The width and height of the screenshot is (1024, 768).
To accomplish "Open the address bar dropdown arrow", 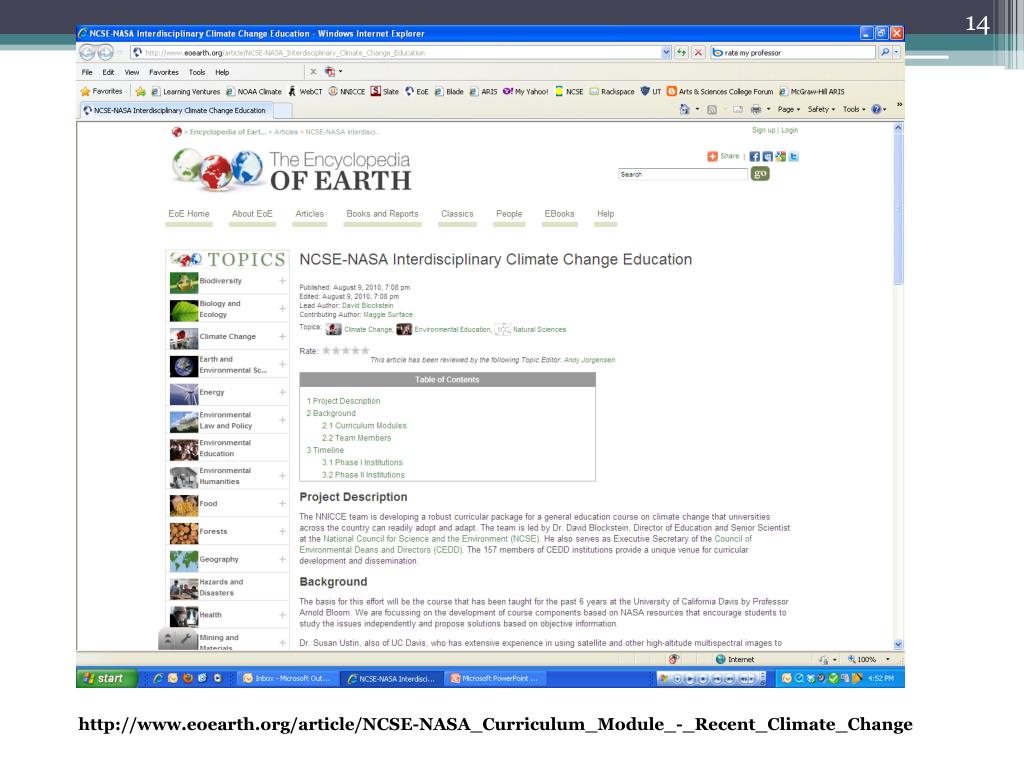I will click(x=666, y=52).
